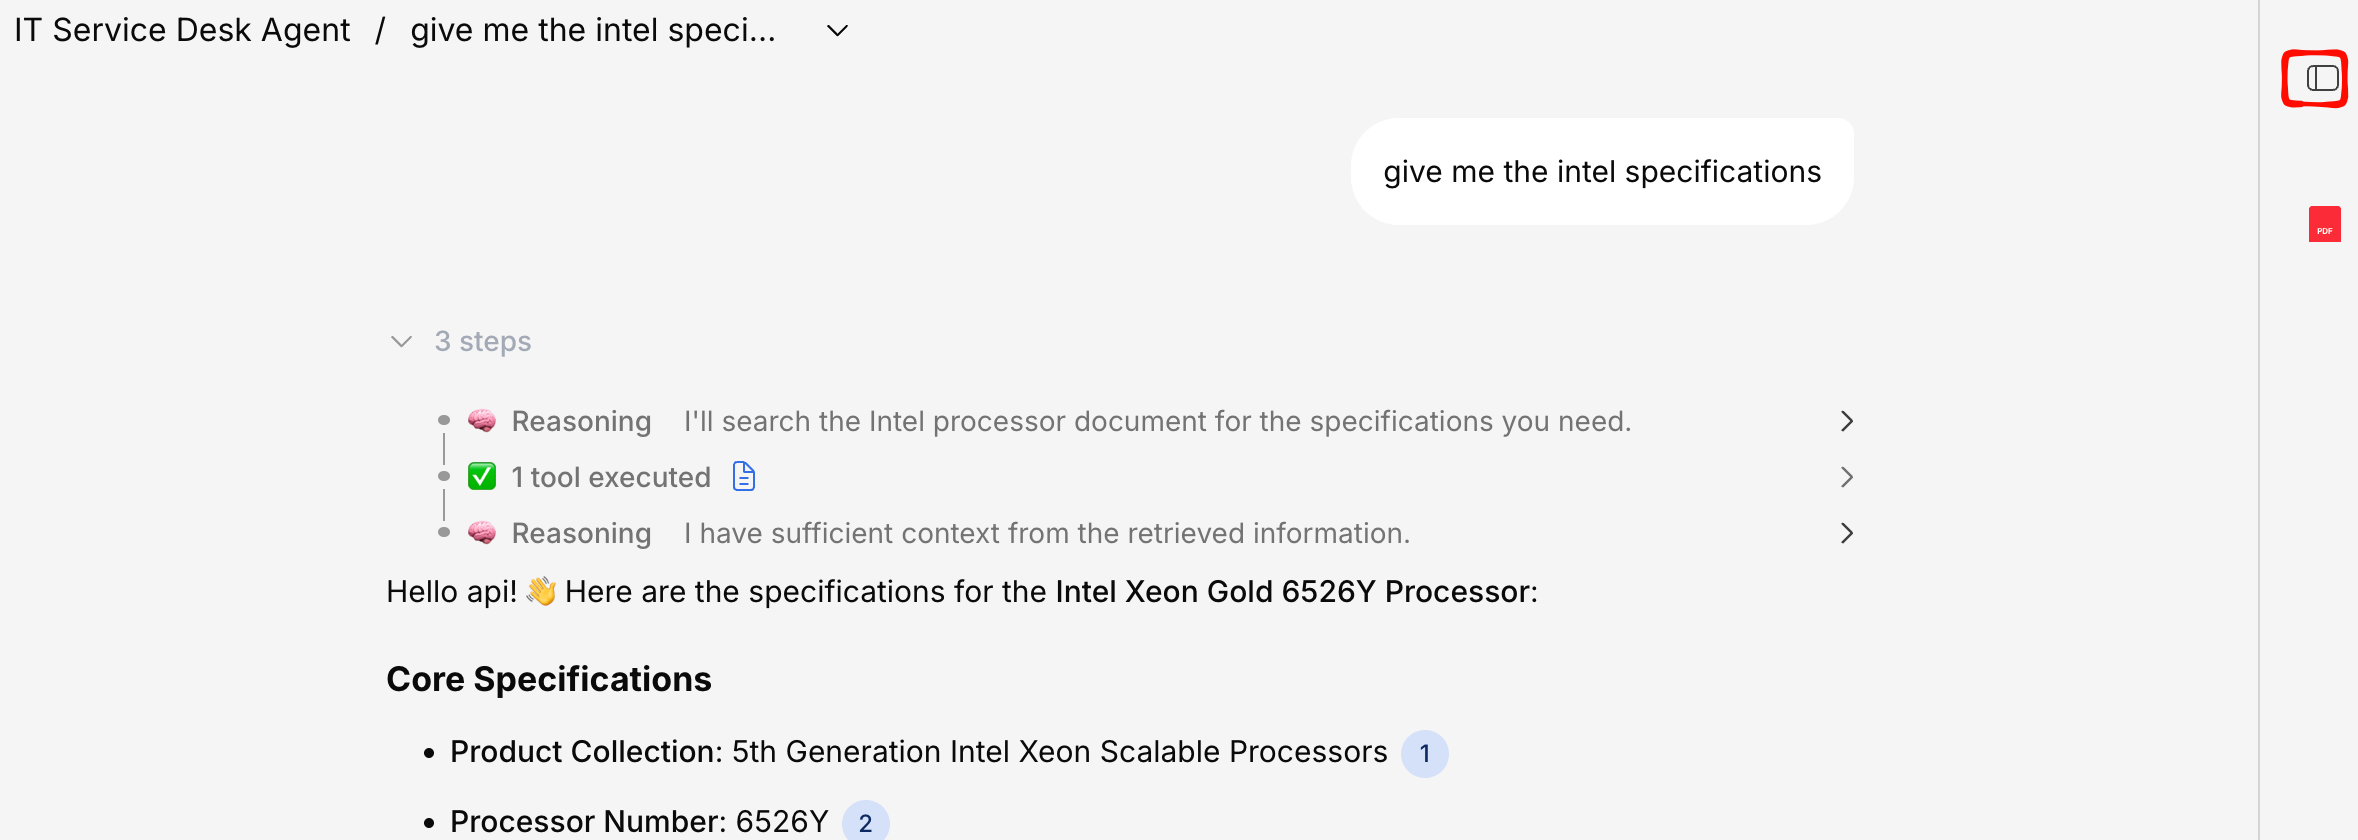Click the first Reasoning brain icon

(482, 421)
